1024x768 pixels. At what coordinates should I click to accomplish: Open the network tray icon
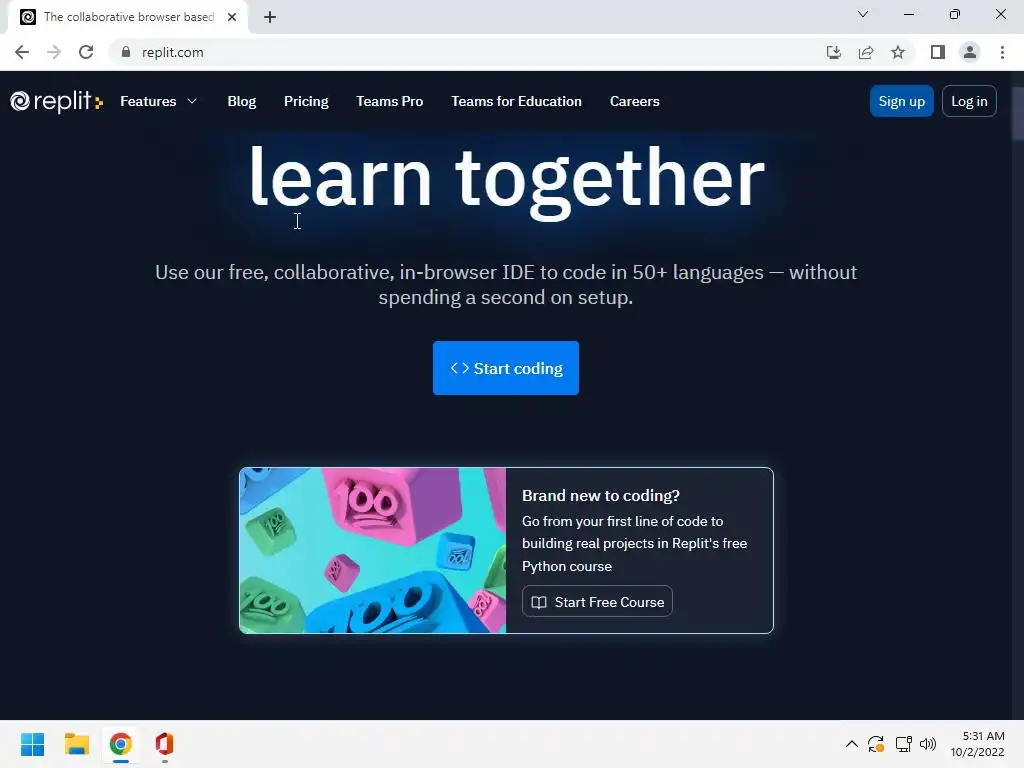pos(903,744)
